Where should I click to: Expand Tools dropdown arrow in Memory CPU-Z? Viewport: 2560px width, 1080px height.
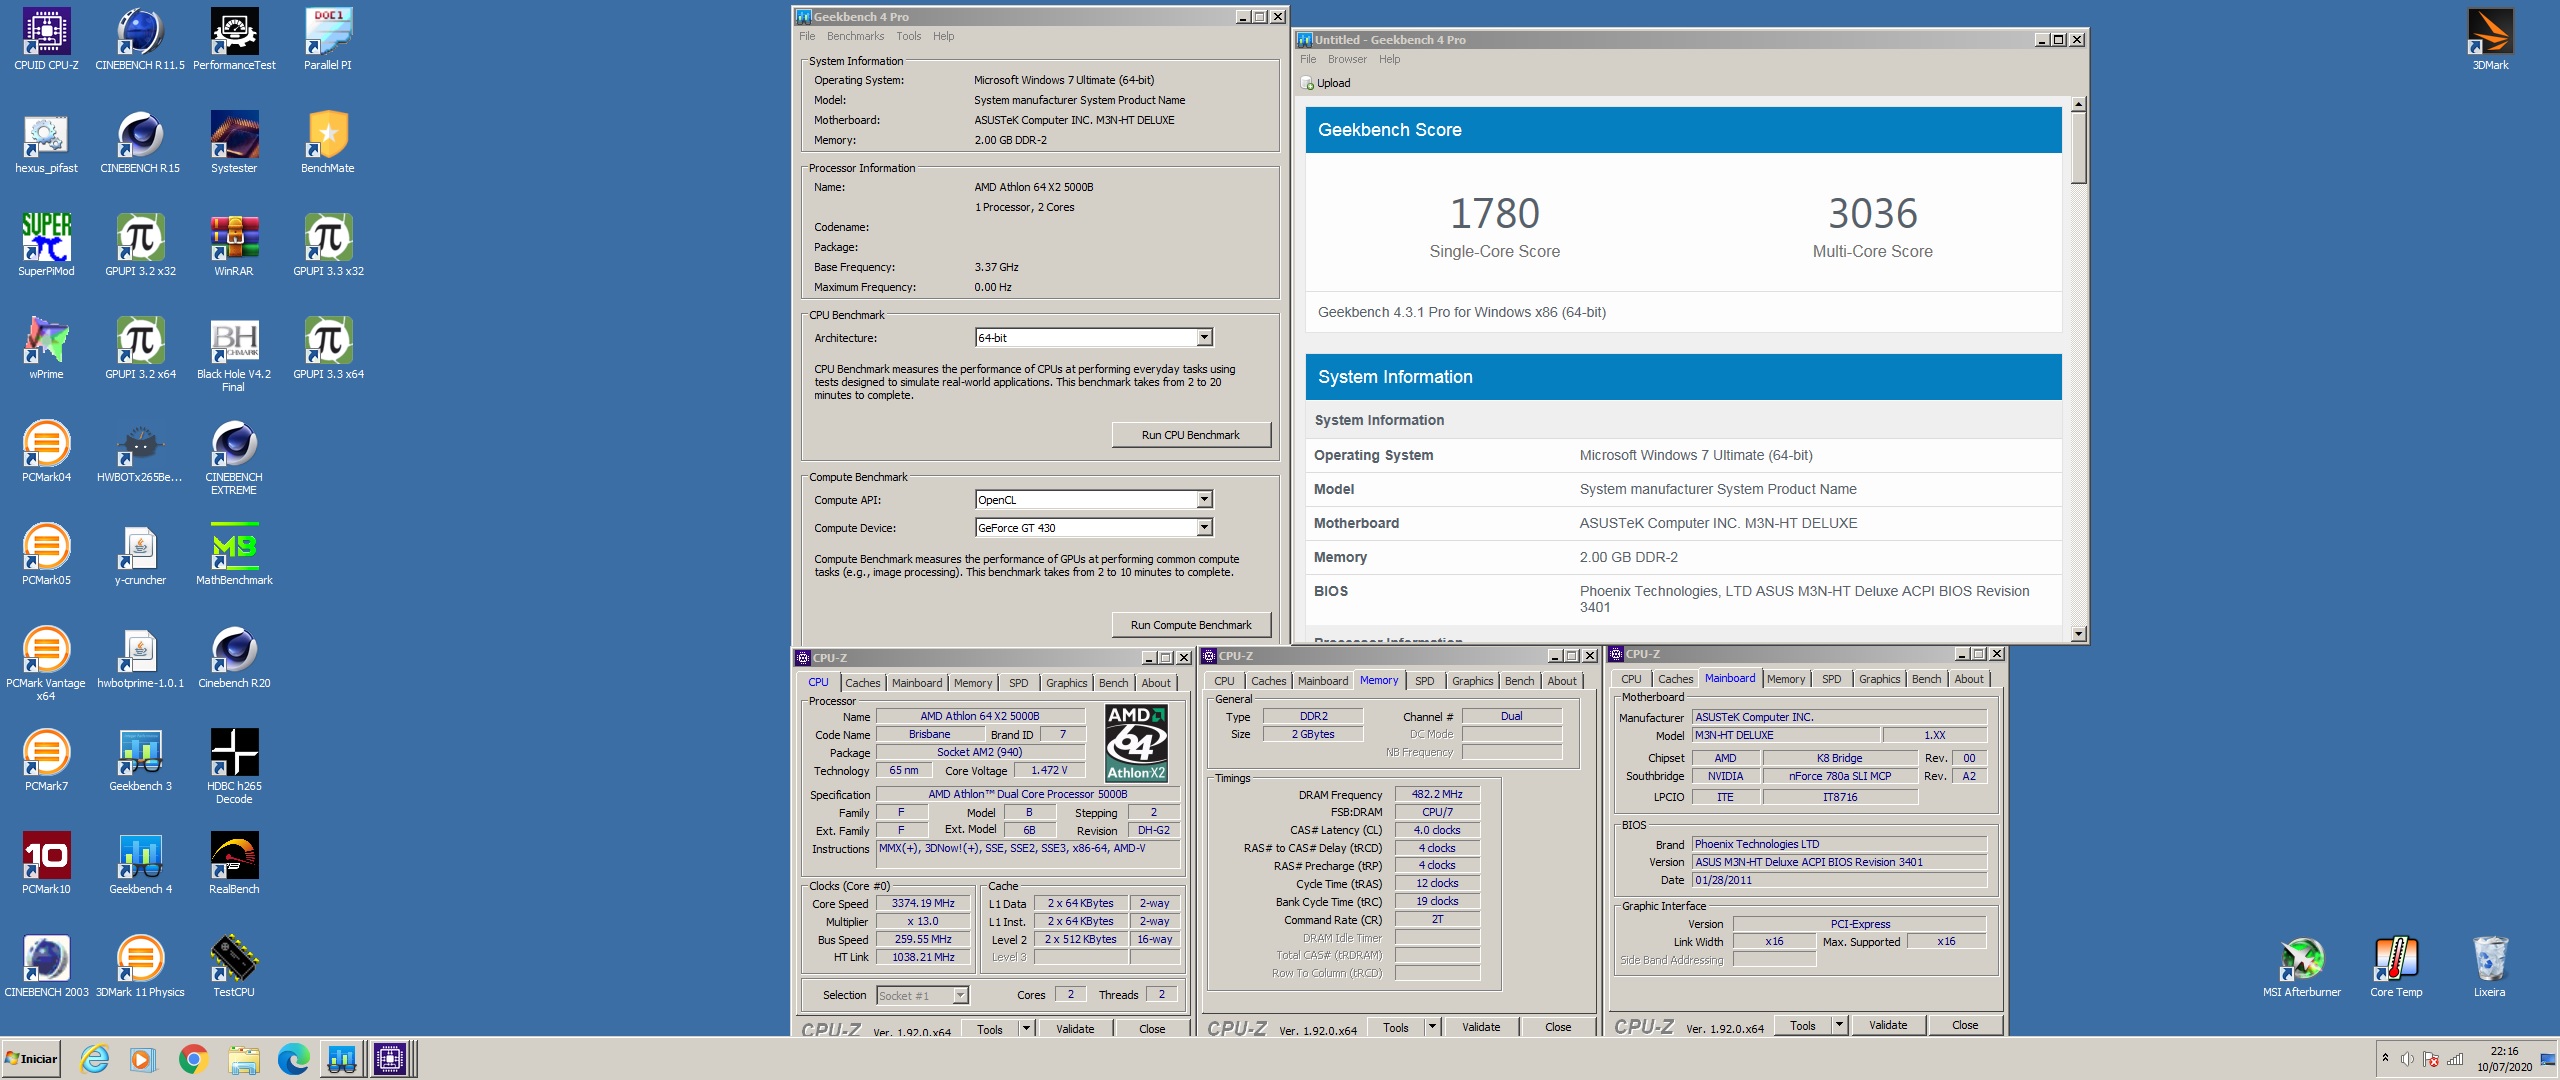(1432, 1027)
